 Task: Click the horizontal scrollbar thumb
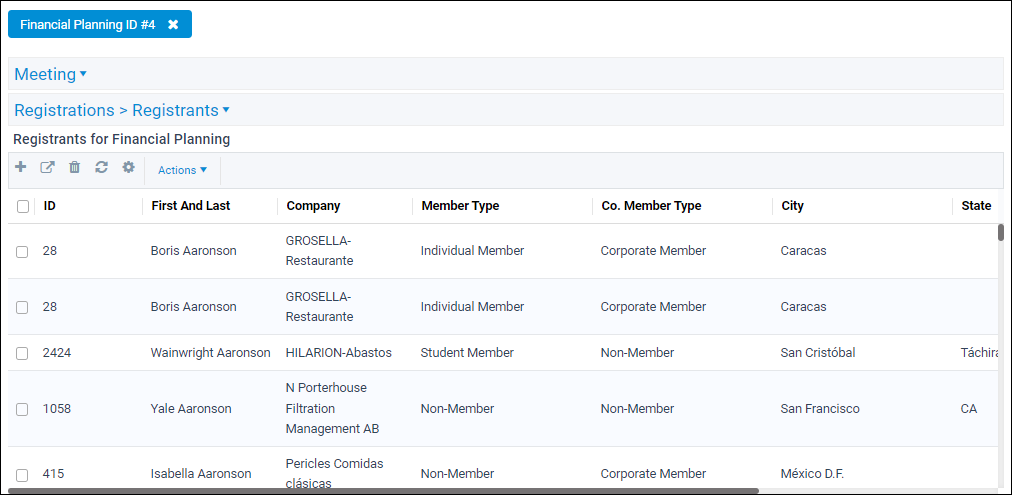(x=383, y=491)
